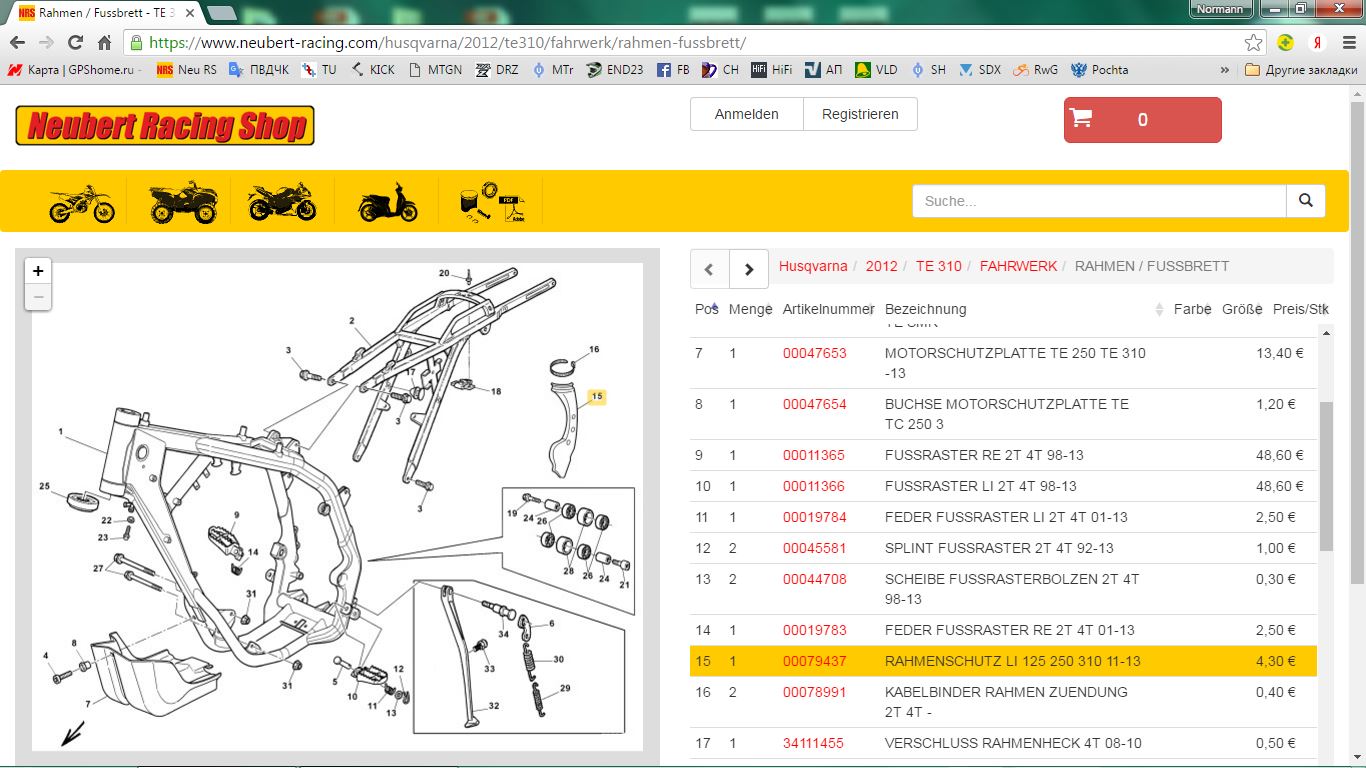Sort table by Bezeichnung column
This screenshot has height=768, width=1366.
click(1025, 309)
